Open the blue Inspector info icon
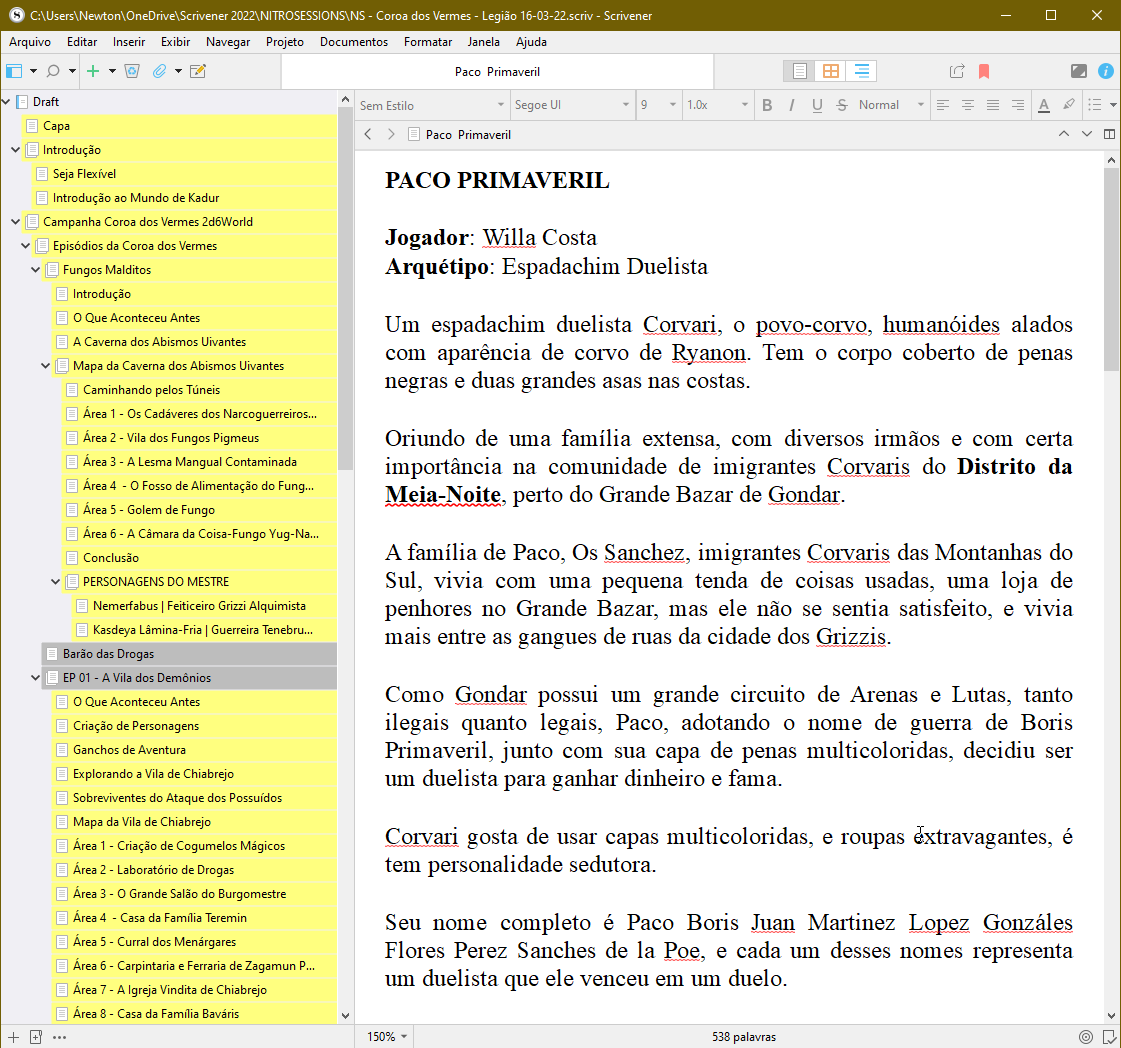This screenshot has height=1048, width=1121. tap(1105, 71)
